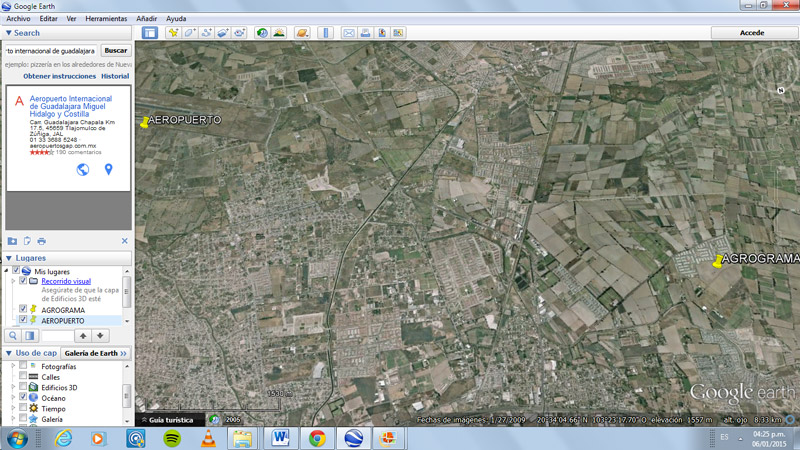Print the current map view
Image resolution: width=800 pixels, height=450 pixels.
365,33
